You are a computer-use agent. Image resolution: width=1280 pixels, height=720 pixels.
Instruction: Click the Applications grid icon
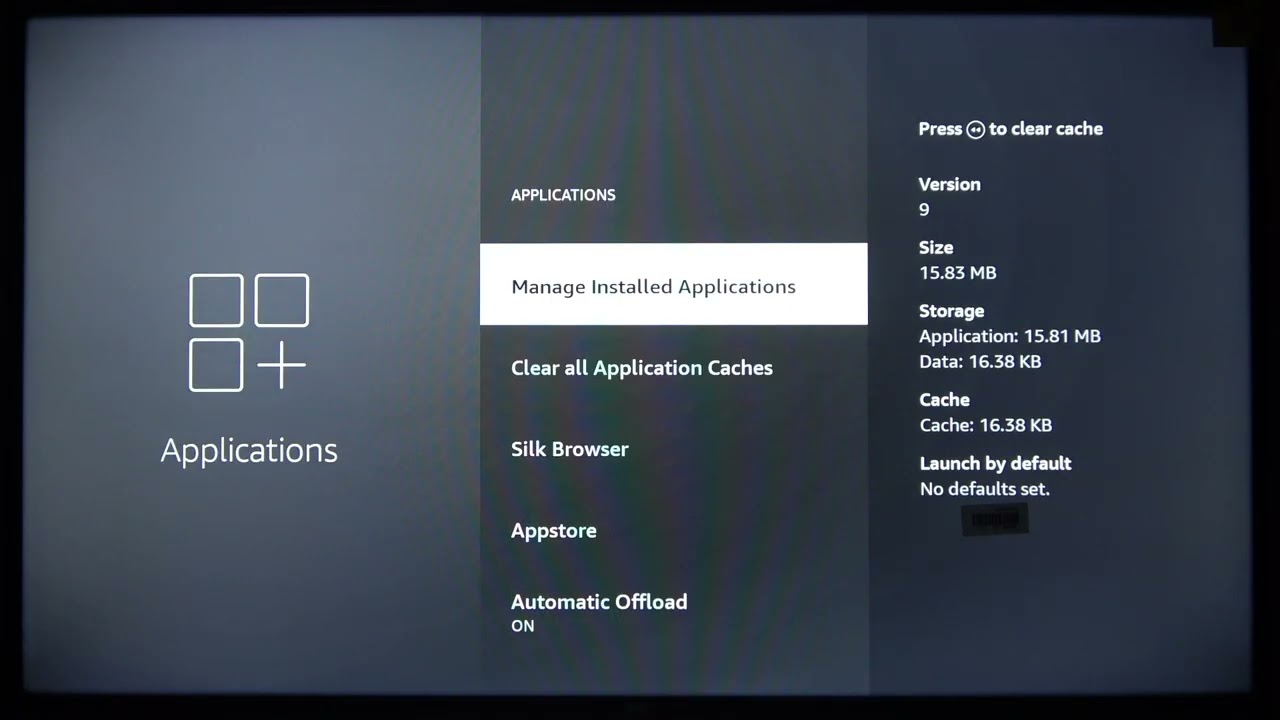tap(249, 332)
